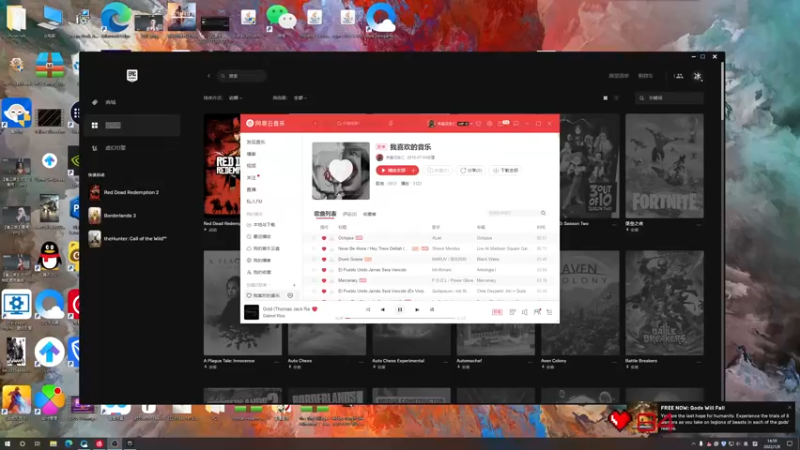This screenshot has width=800, height=450.
Task: Open Epic filter dropdown
Action: (301, 97)
